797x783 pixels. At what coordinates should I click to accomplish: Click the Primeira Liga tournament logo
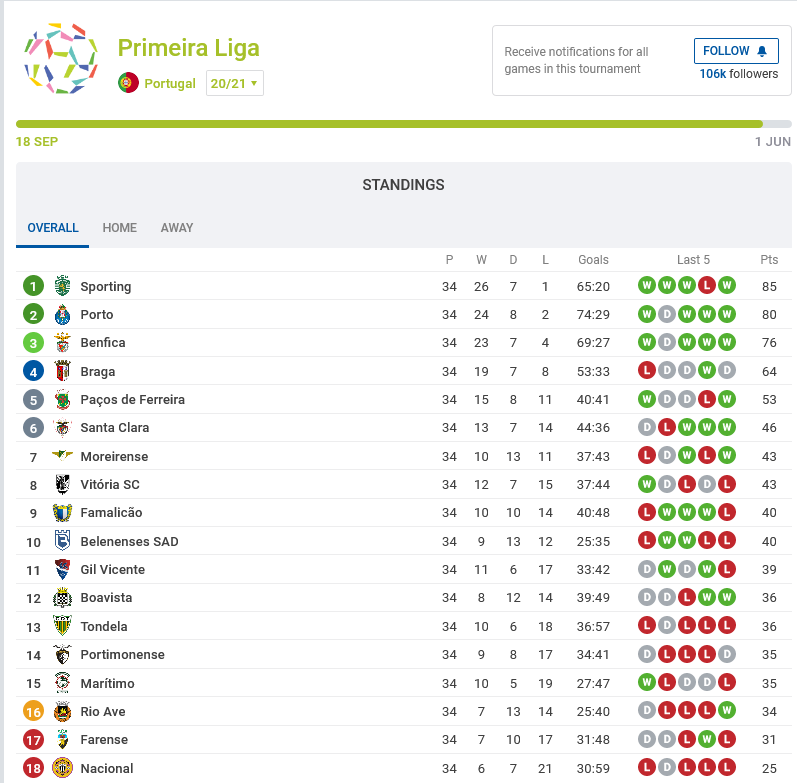coord(60,58)
